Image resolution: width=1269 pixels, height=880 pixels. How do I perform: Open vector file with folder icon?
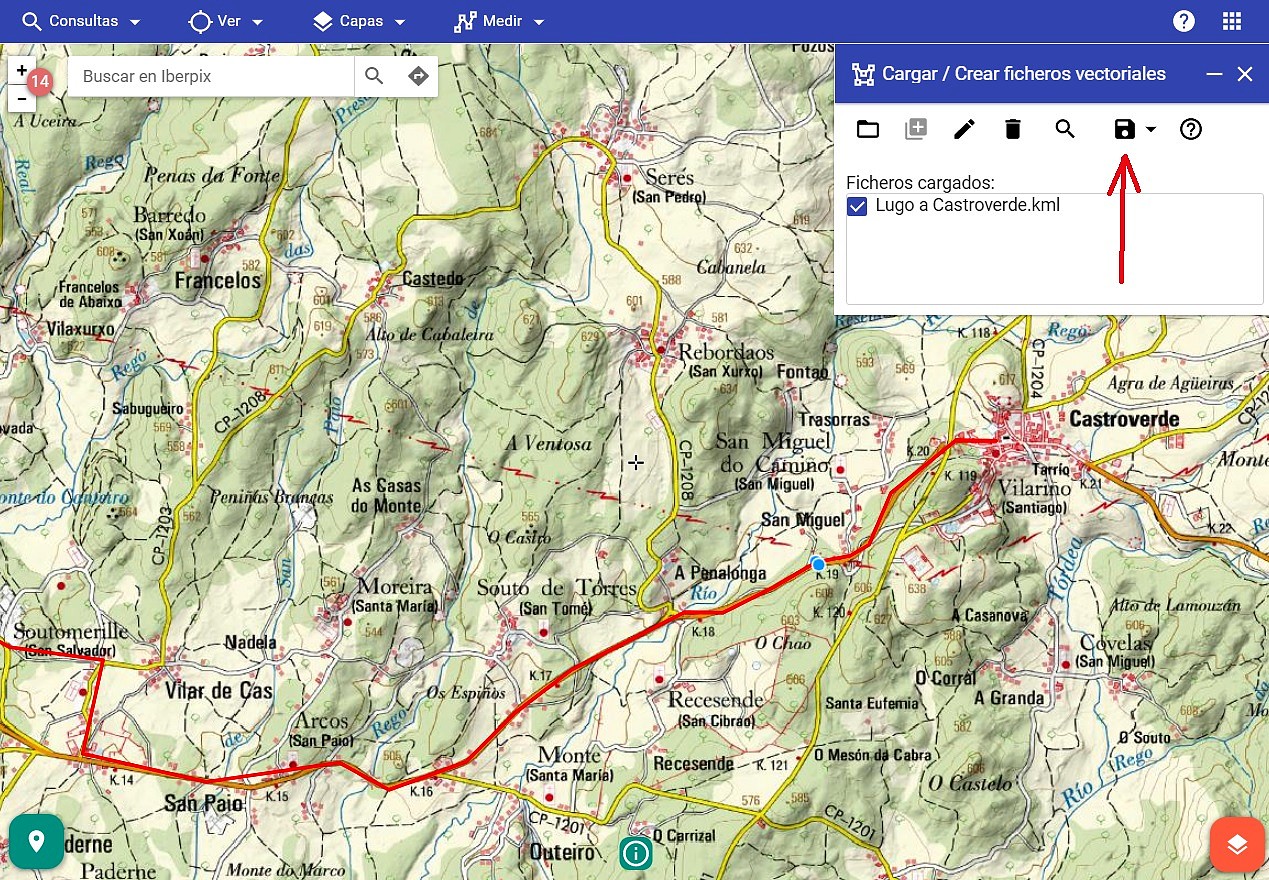[868, 129]
